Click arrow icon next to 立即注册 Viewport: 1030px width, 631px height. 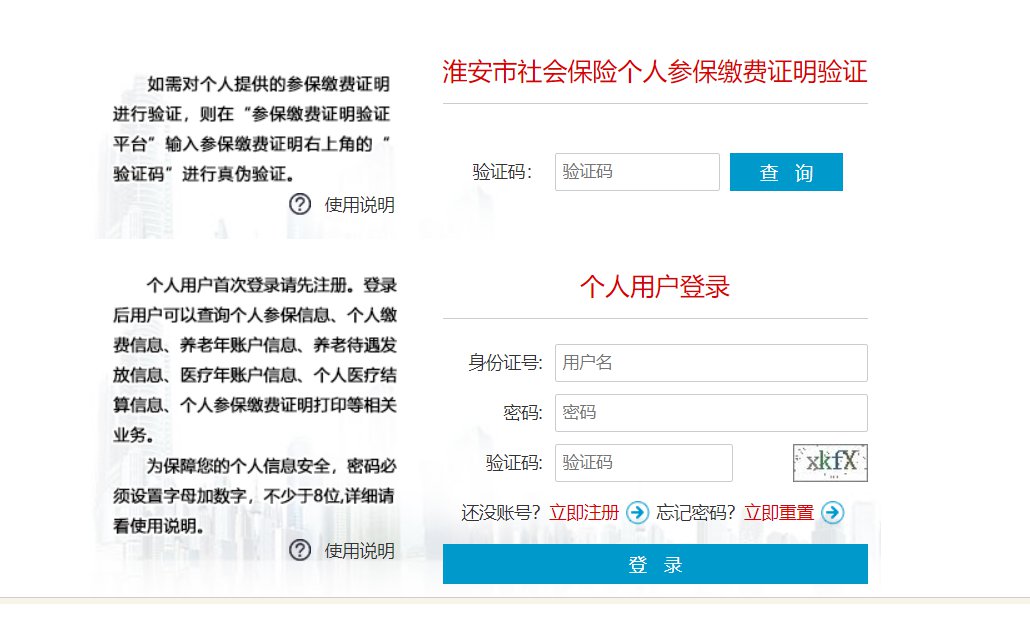[637, 512]
